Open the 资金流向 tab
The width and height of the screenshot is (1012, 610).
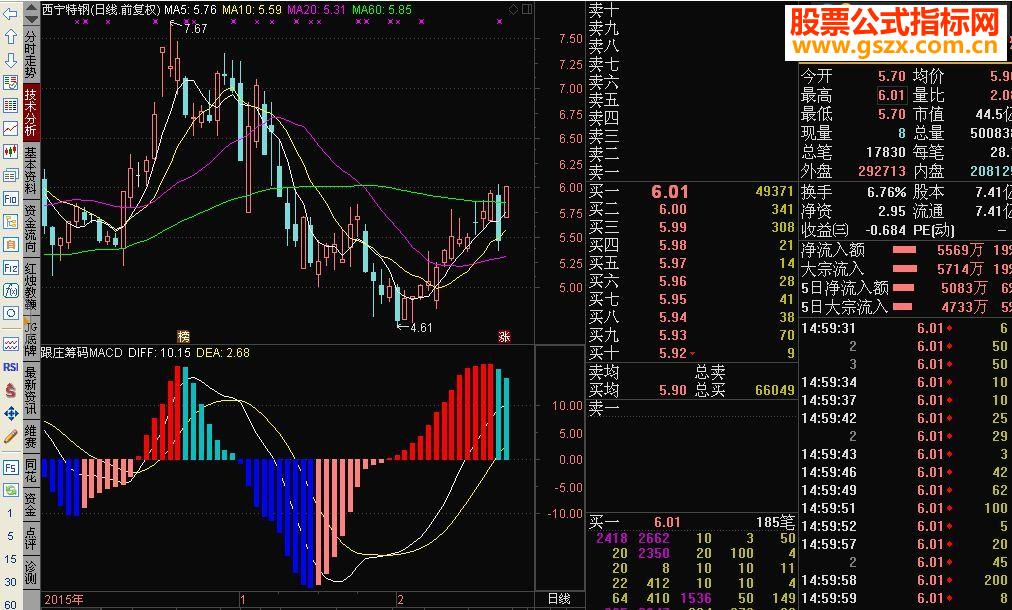click(x=31, y=229)
